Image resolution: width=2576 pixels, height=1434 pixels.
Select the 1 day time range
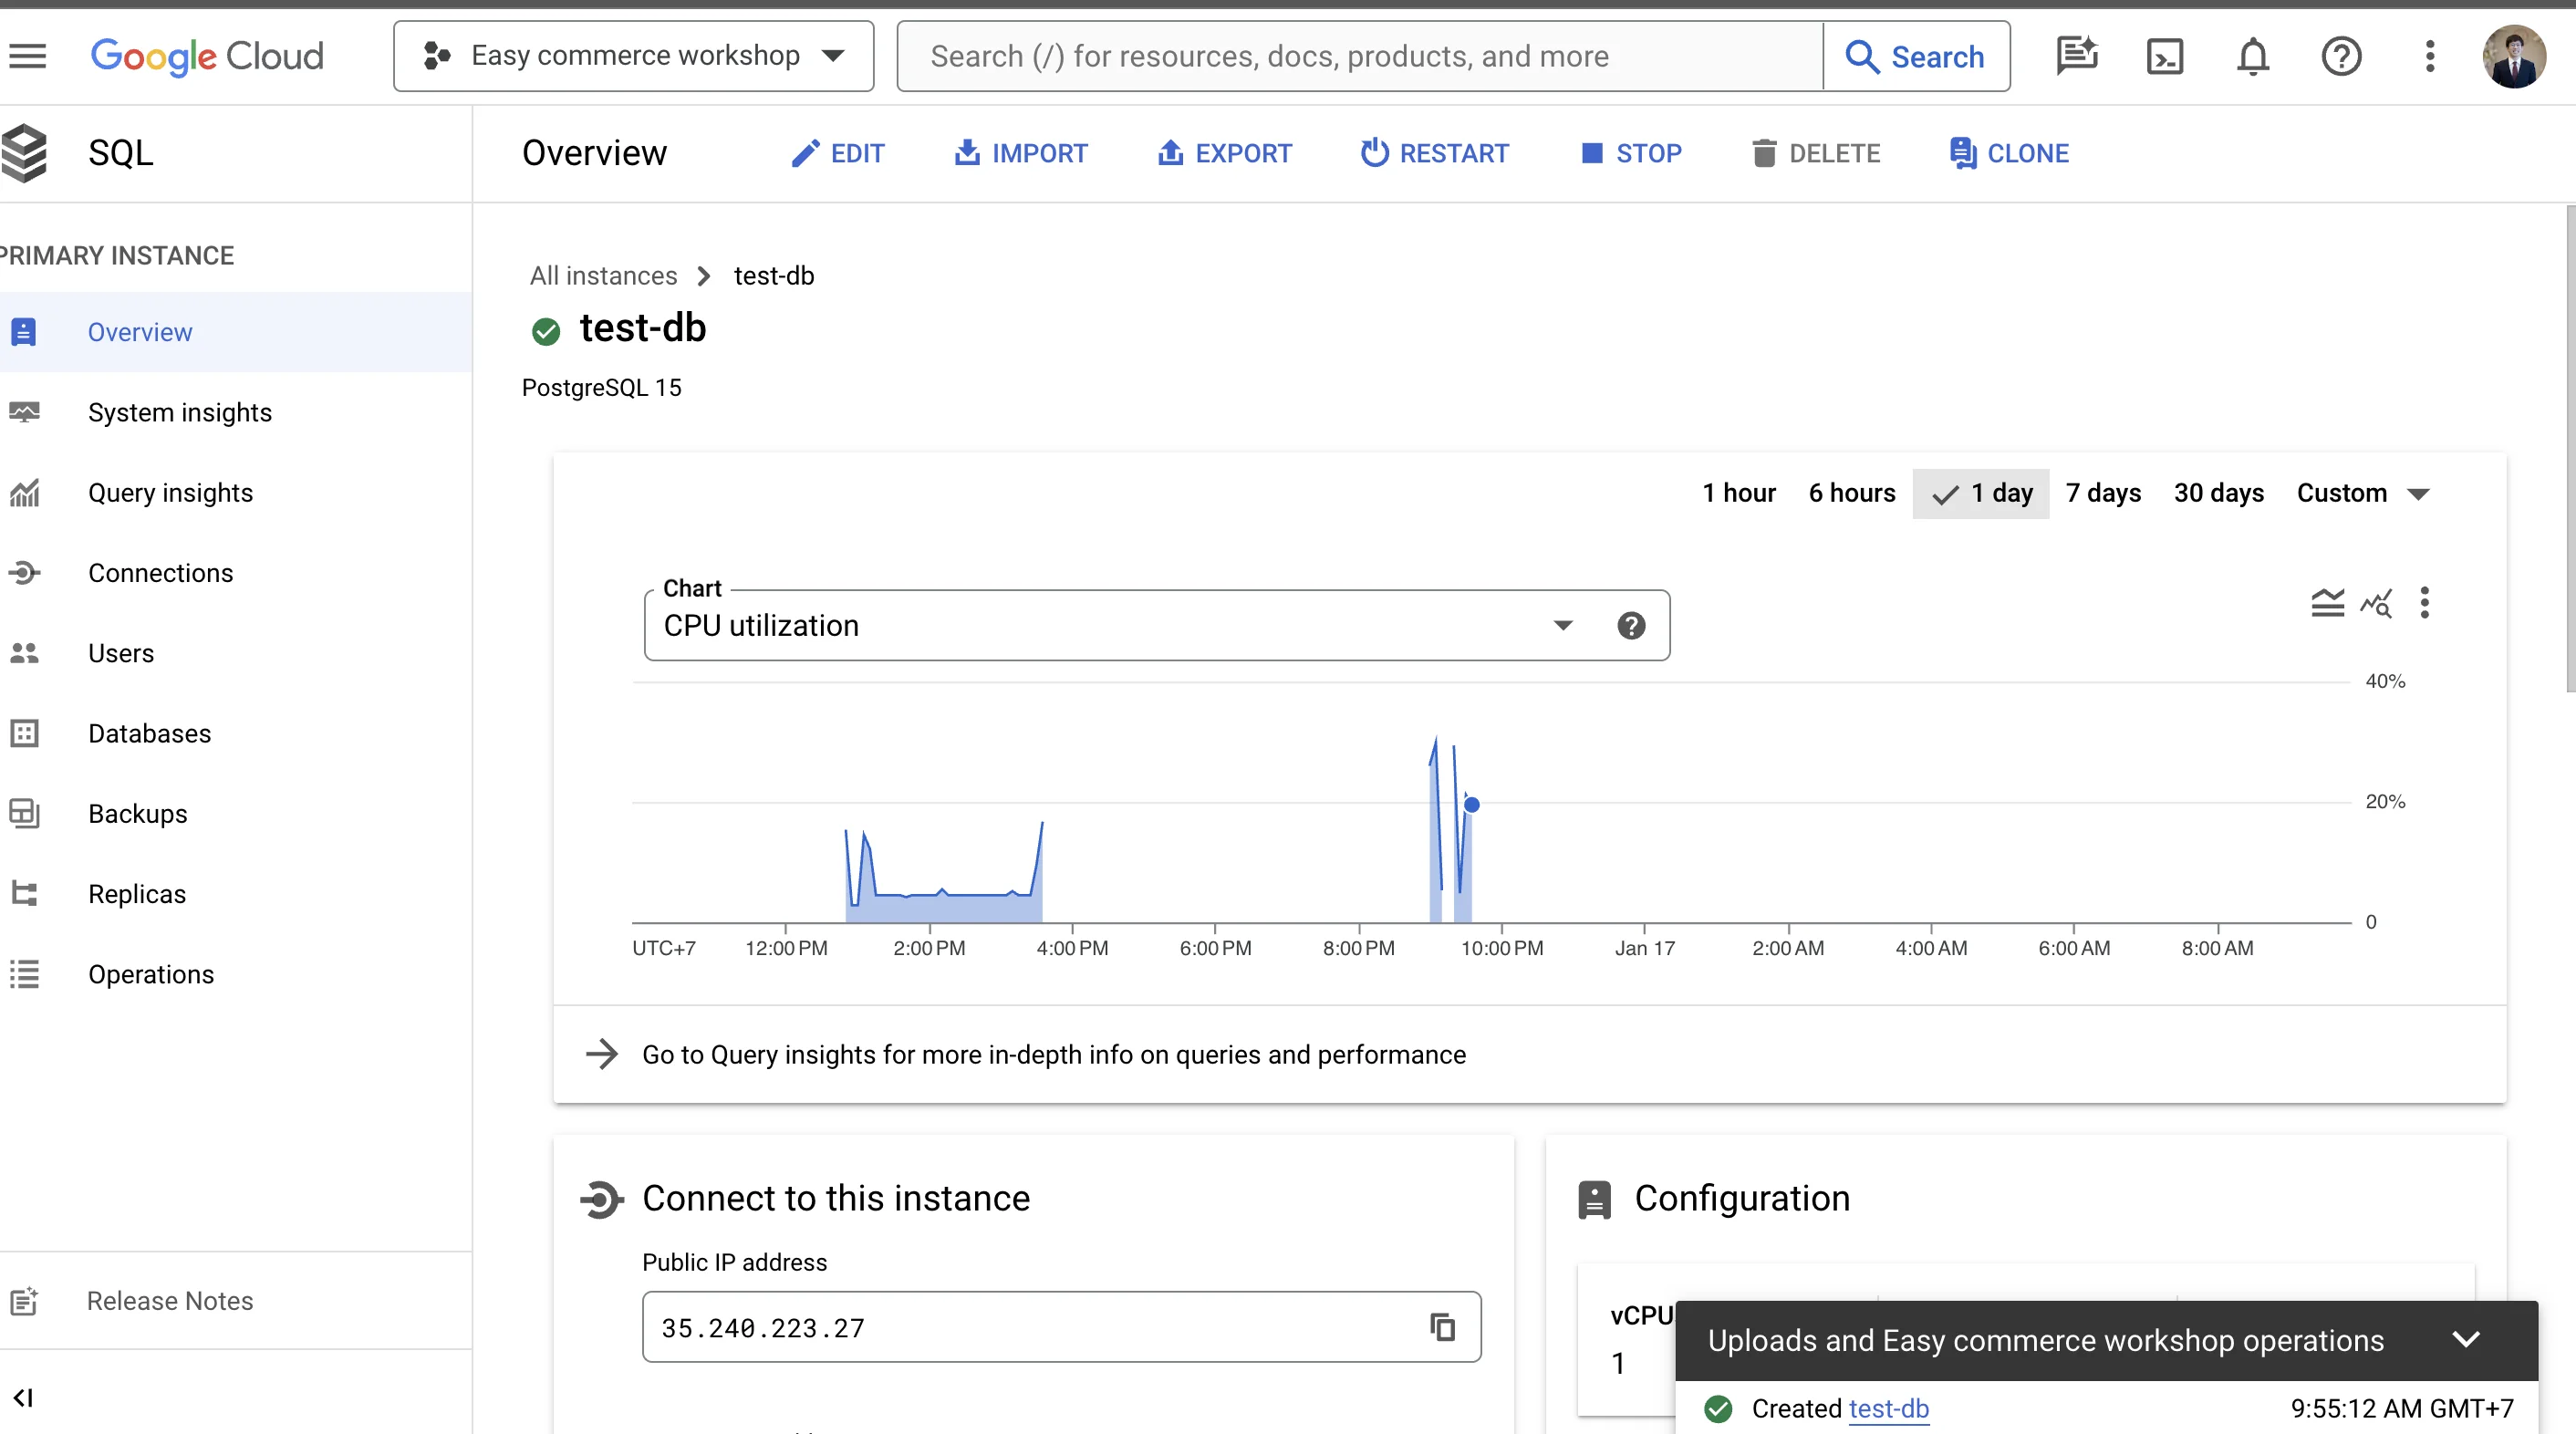1981,493
